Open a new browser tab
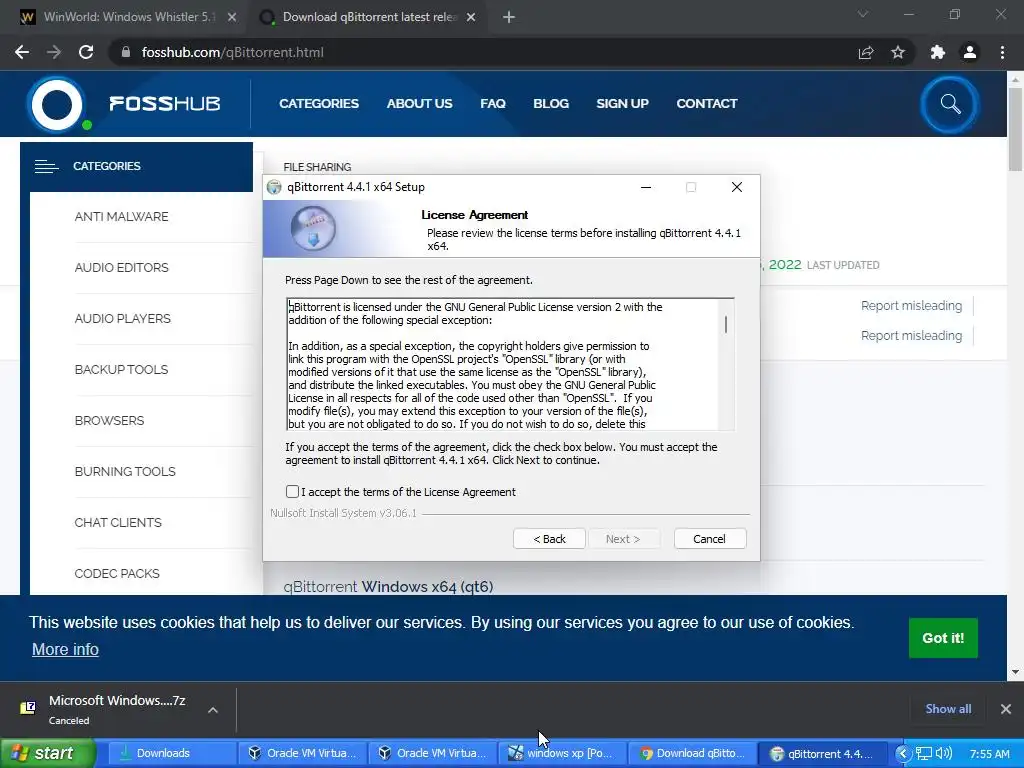The width and height of the screenshot is (1024, 768). point(509,17)
